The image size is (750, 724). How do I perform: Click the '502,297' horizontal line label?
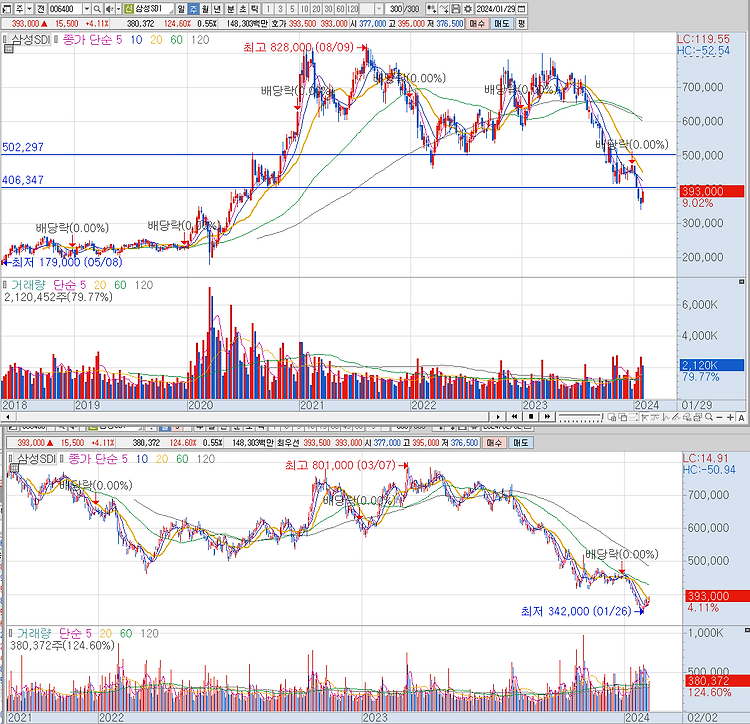coord(22,147)
